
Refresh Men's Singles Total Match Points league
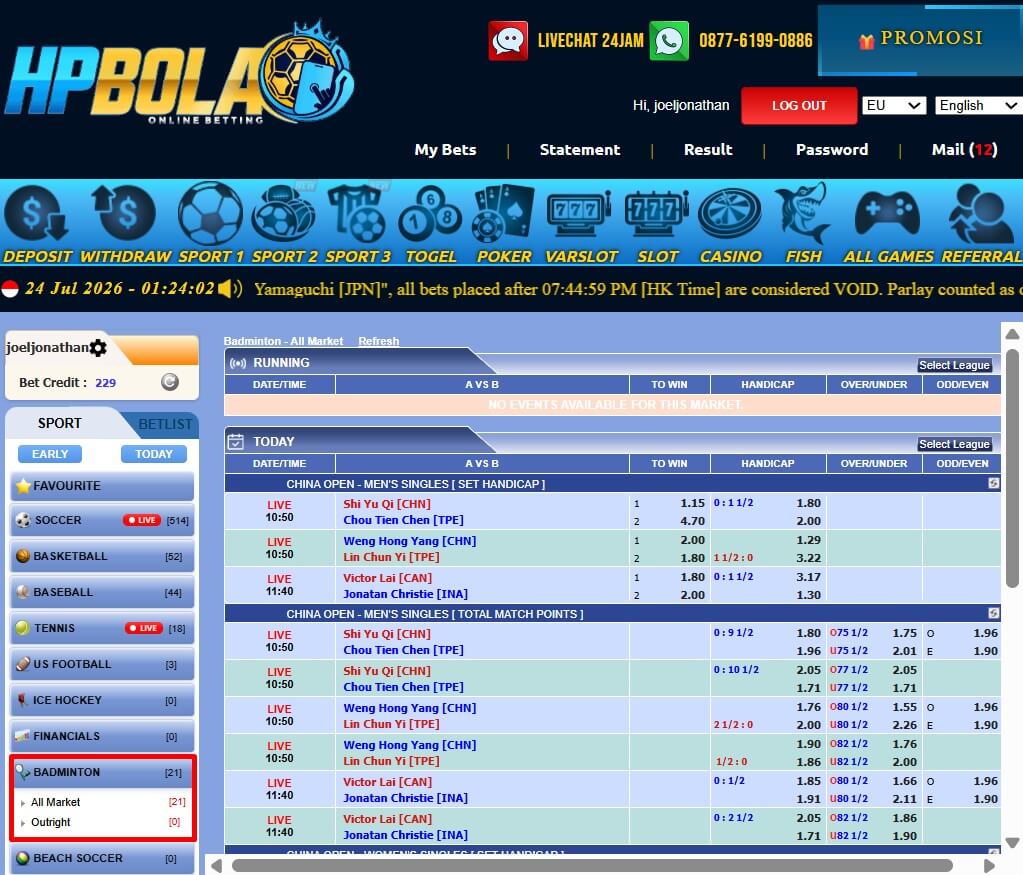point(993,613)
